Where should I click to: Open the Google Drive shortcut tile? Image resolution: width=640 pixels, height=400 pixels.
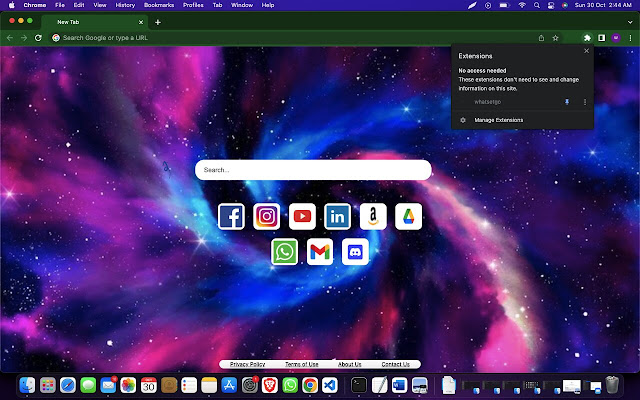pos(409,216)
